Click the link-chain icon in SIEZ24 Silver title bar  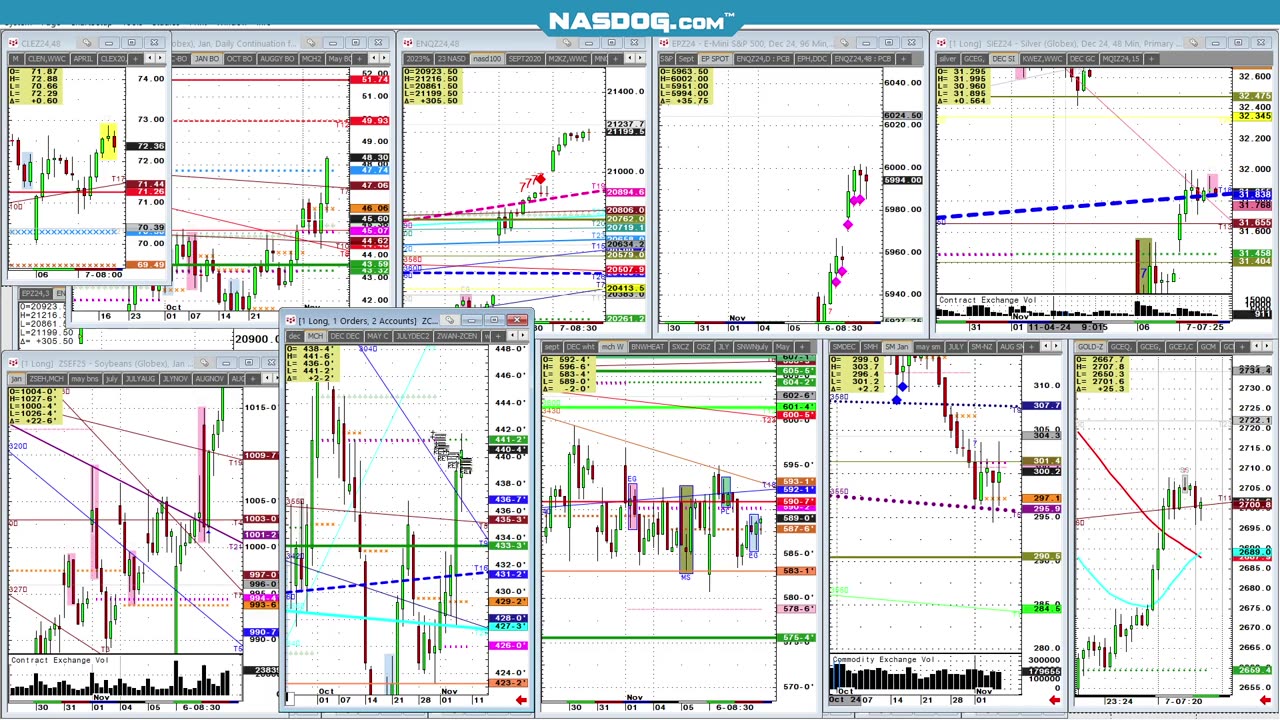click(x=1193, y=43)
